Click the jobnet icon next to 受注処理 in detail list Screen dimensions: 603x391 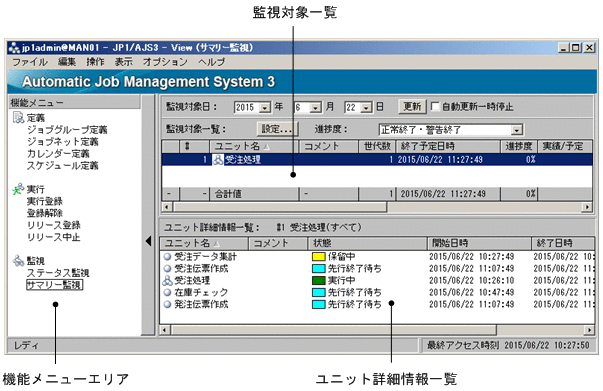tap(167, 280)
